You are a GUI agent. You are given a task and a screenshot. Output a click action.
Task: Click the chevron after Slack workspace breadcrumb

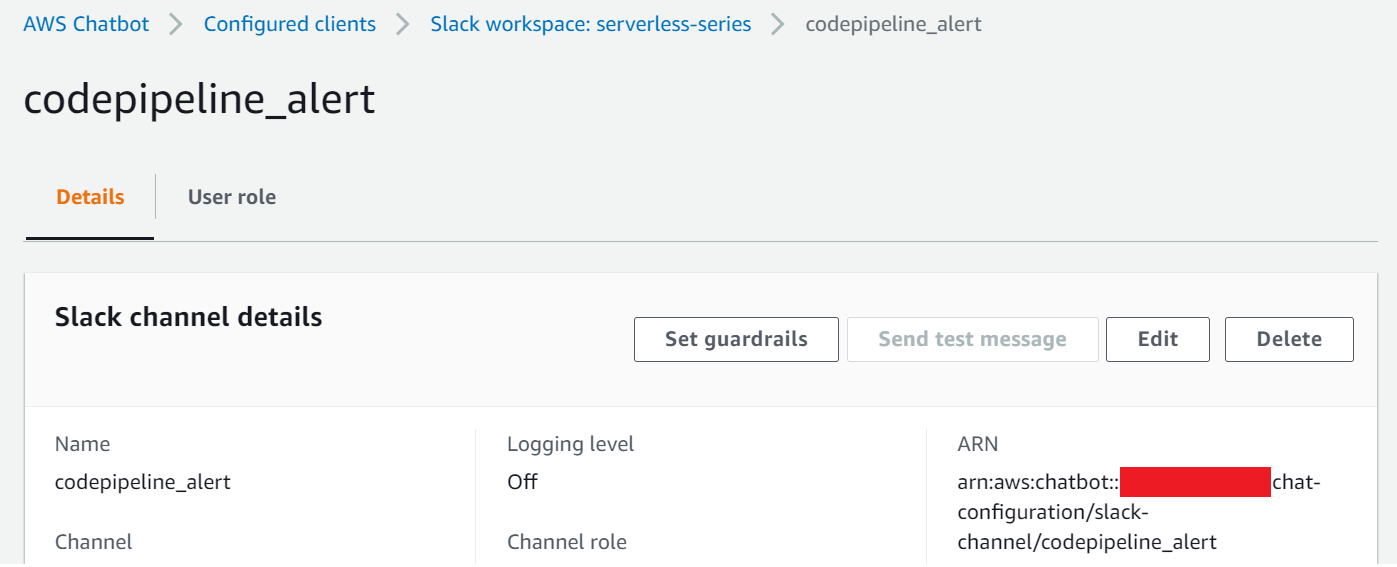778,24
